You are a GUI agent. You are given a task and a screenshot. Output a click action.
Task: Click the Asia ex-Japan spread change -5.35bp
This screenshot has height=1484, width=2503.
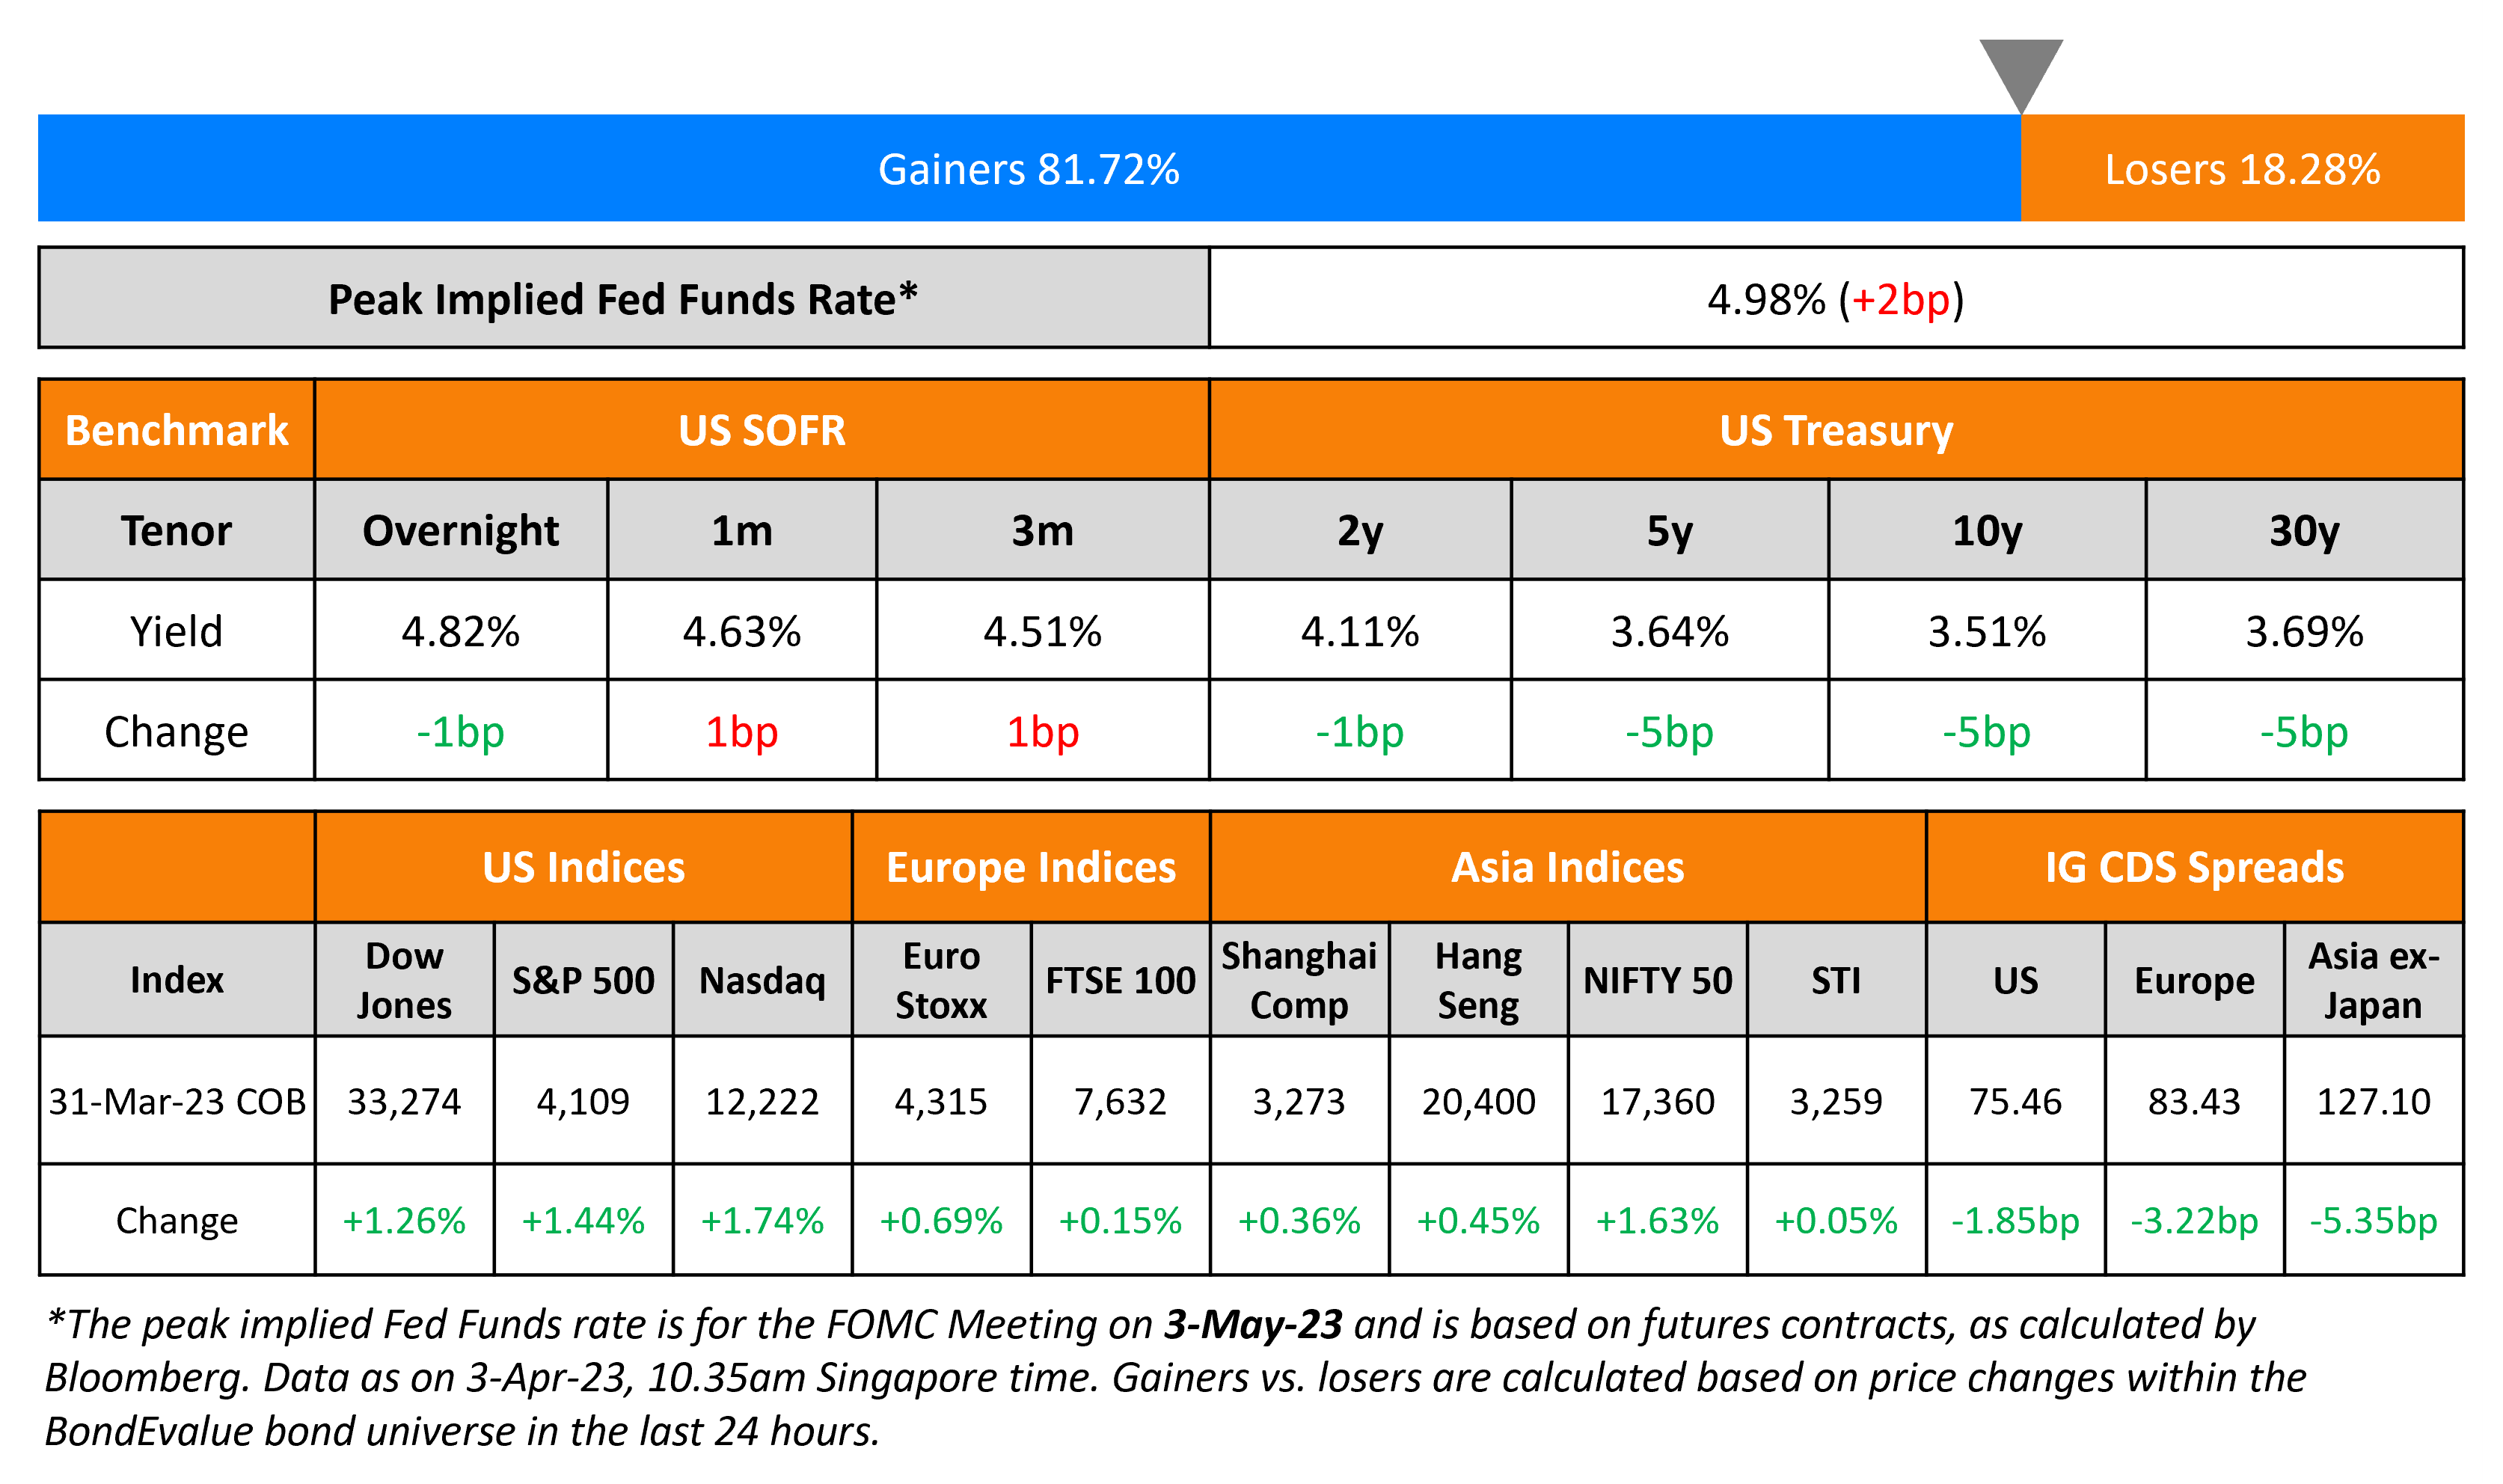[x=2373, y=1220]
